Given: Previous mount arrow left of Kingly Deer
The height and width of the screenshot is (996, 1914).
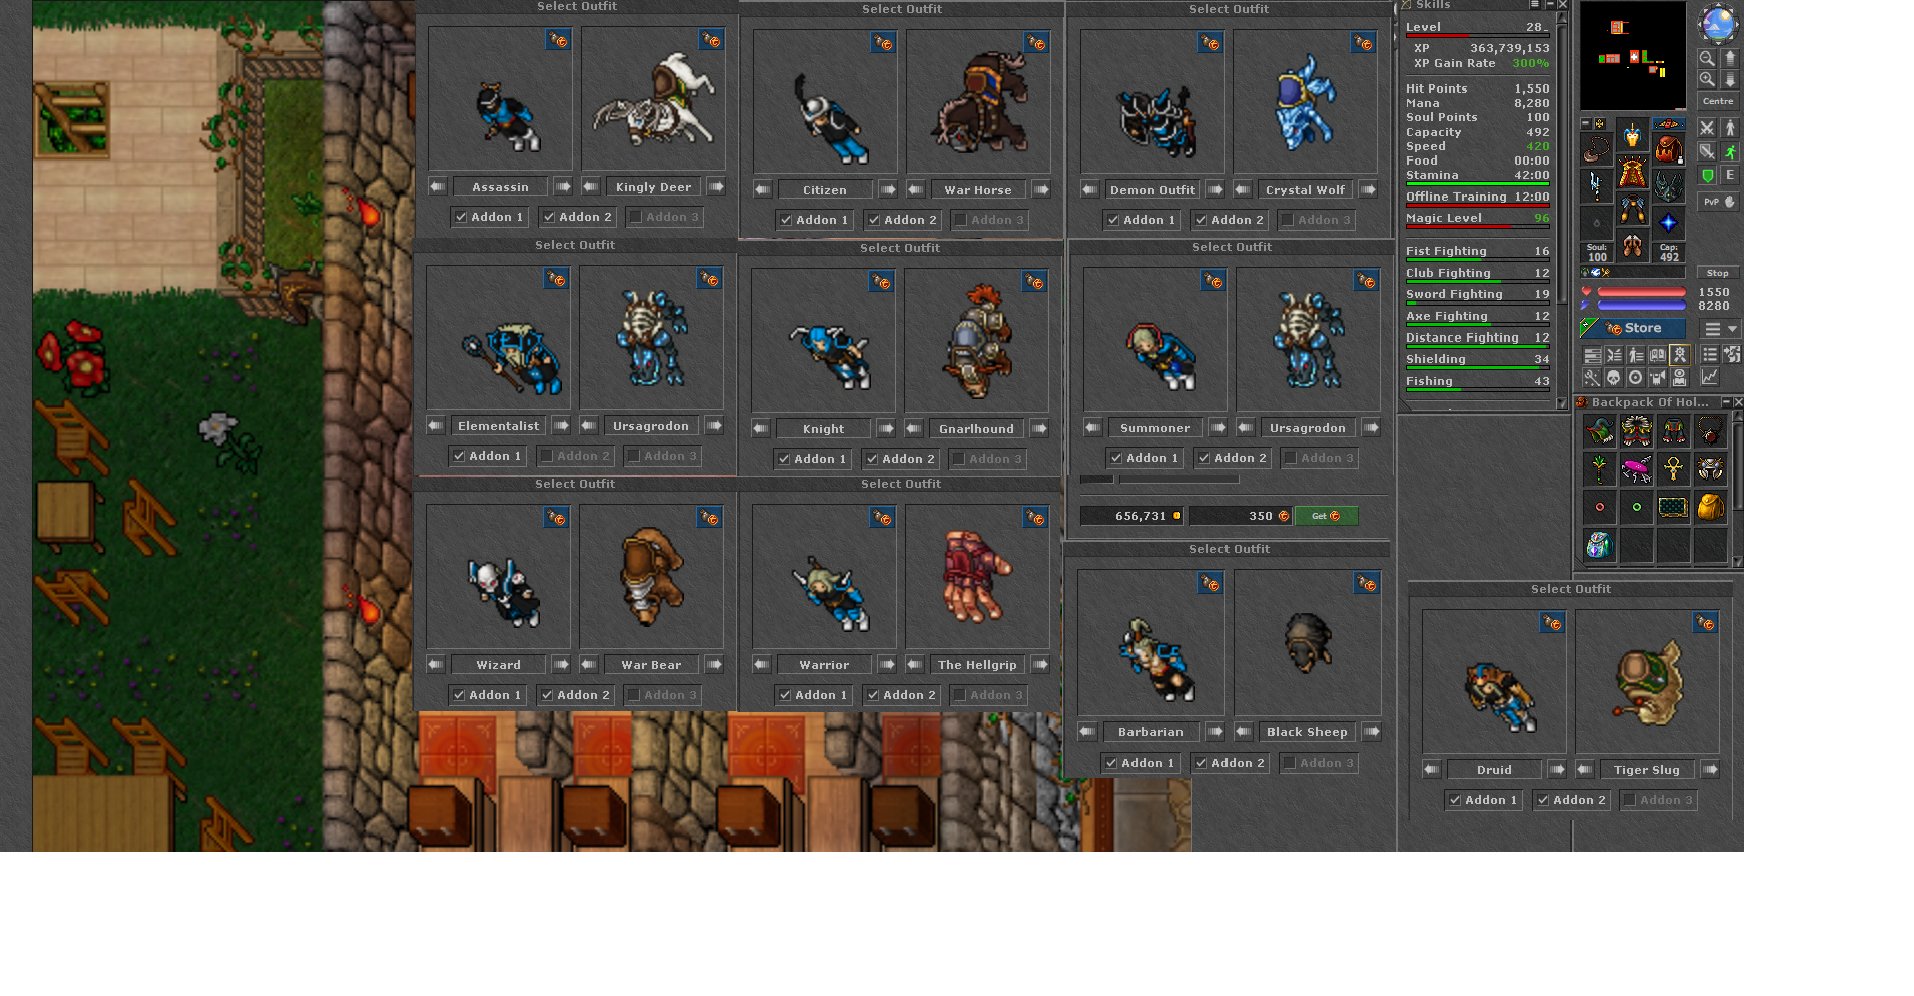Looking at the screenshot, I should point(591,187).
